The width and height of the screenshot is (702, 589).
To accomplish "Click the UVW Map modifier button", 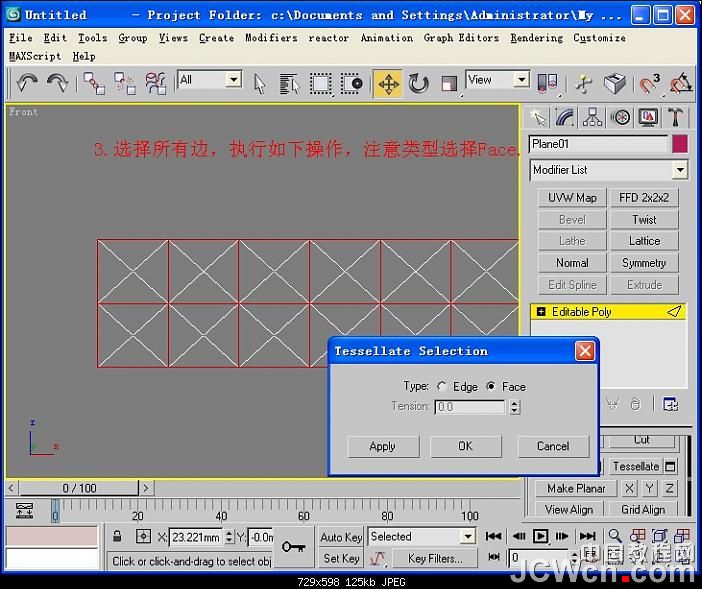I will tap(572, 197).
